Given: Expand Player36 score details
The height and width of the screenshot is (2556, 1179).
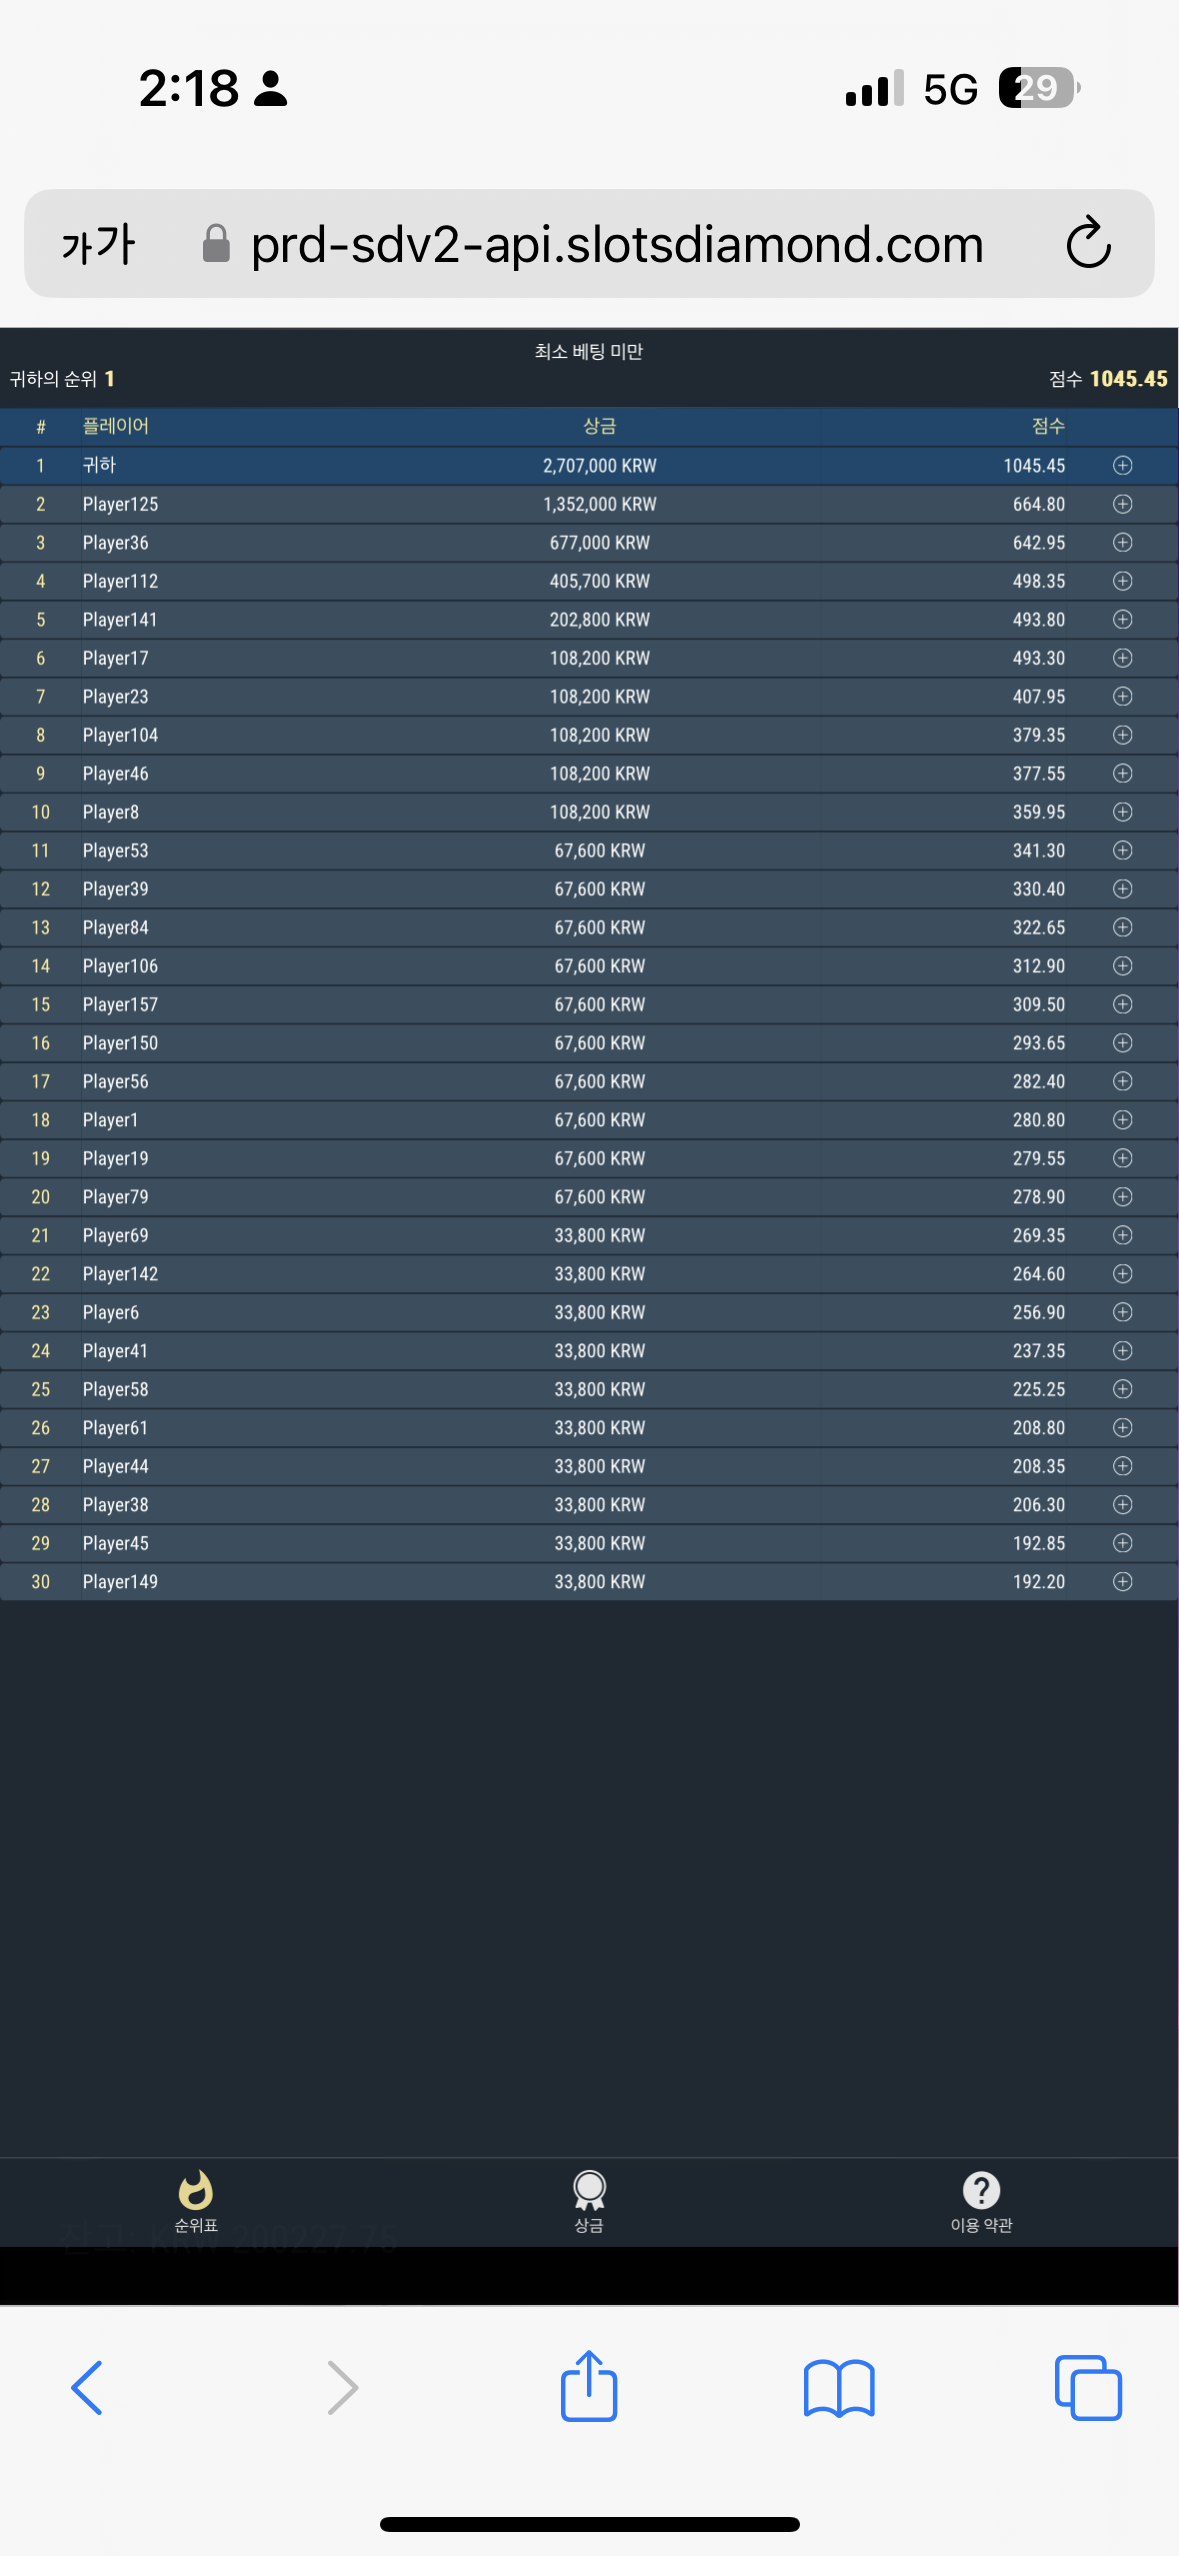Looking at the screenshot, I should 1123,542.
